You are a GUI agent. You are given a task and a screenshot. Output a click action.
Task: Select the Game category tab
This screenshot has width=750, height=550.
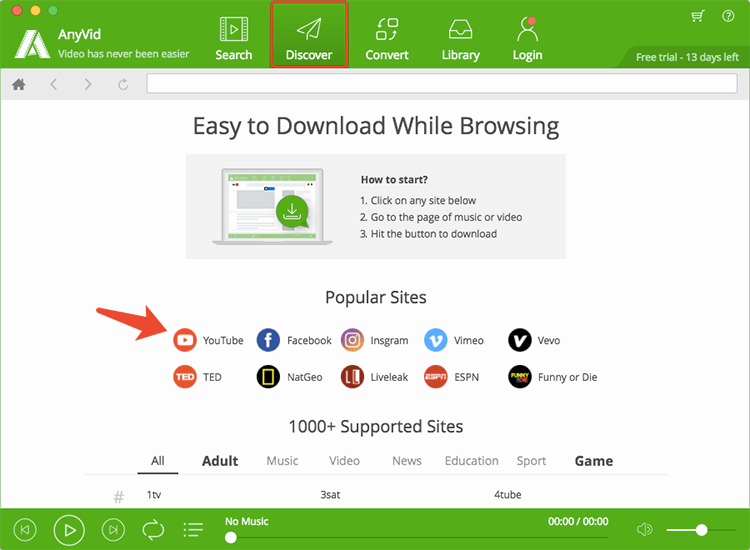[594, 461]
